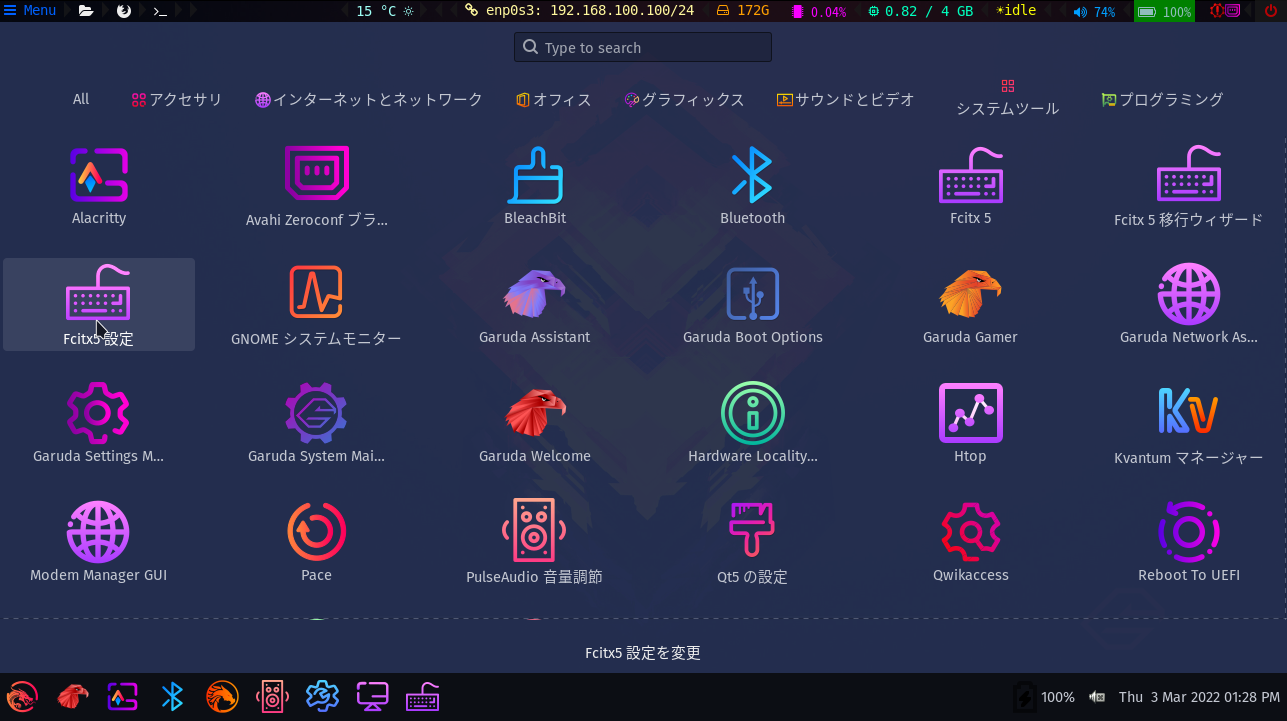Viewport: 1287px width, 721px height.
Task: Open Garuda Boot Options
Action: coord(752,306)
